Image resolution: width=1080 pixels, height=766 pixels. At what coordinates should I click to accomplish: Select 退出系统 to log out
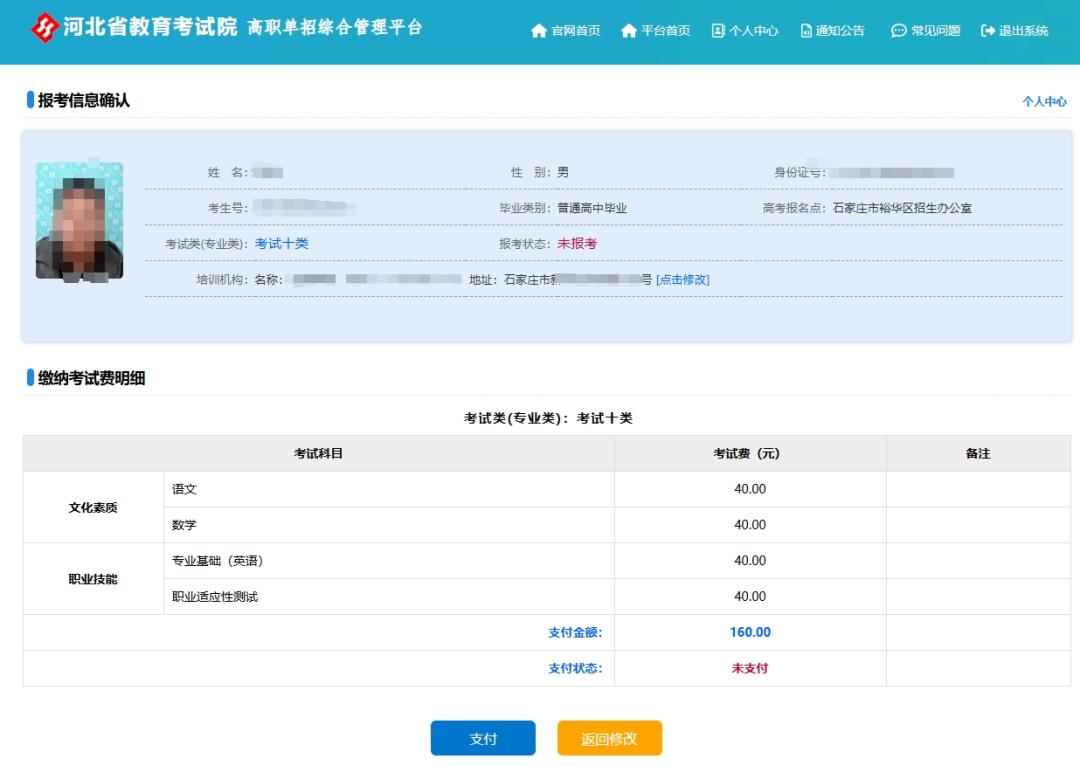pyautogui.click(x=1025, y=31)
